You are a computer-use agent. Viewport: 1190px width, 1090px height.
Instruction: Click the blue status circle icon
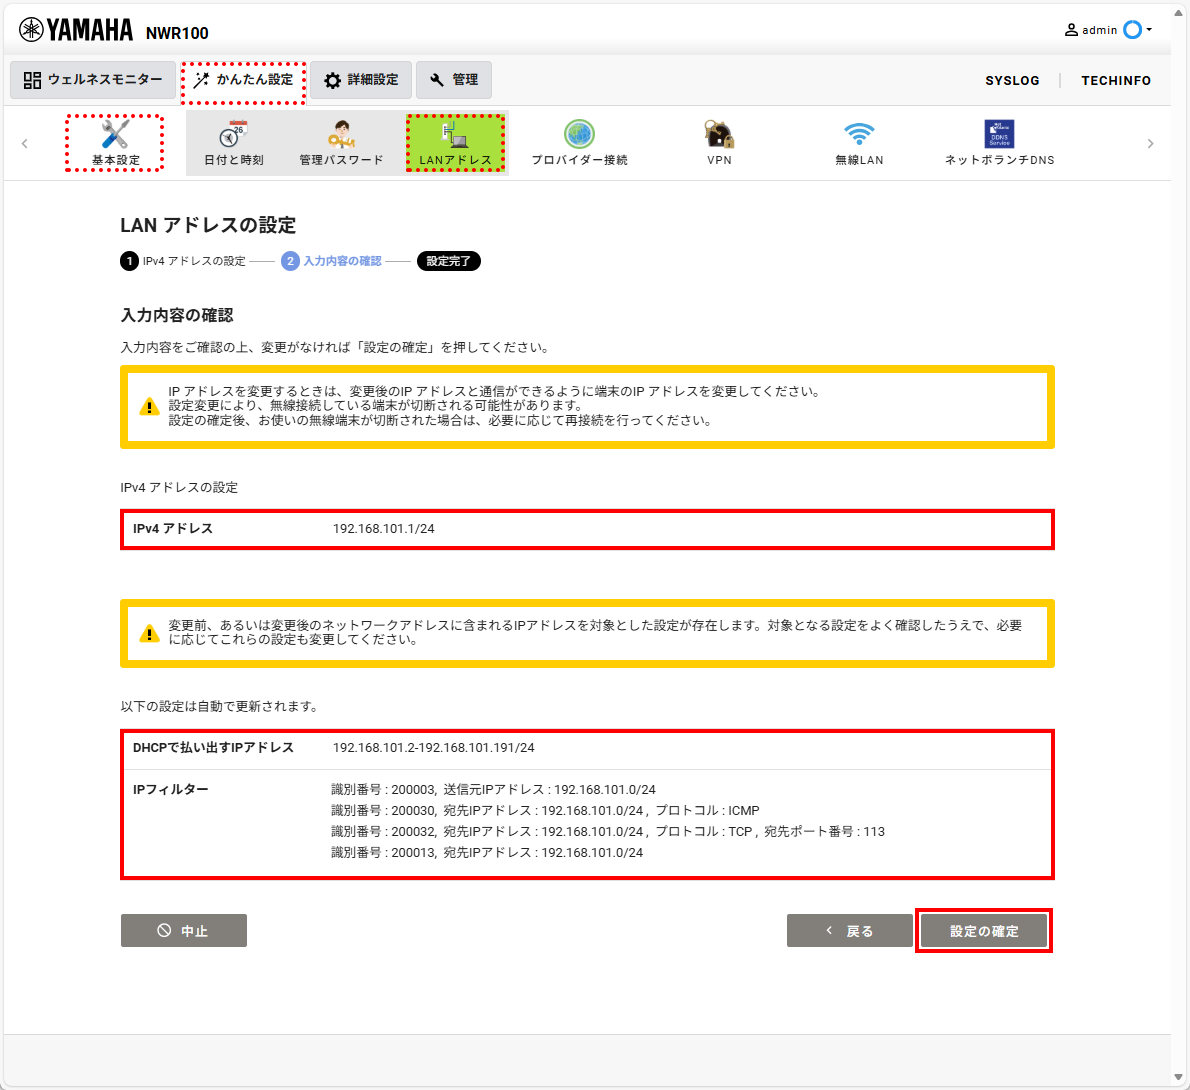click(x=1132, y=30)
